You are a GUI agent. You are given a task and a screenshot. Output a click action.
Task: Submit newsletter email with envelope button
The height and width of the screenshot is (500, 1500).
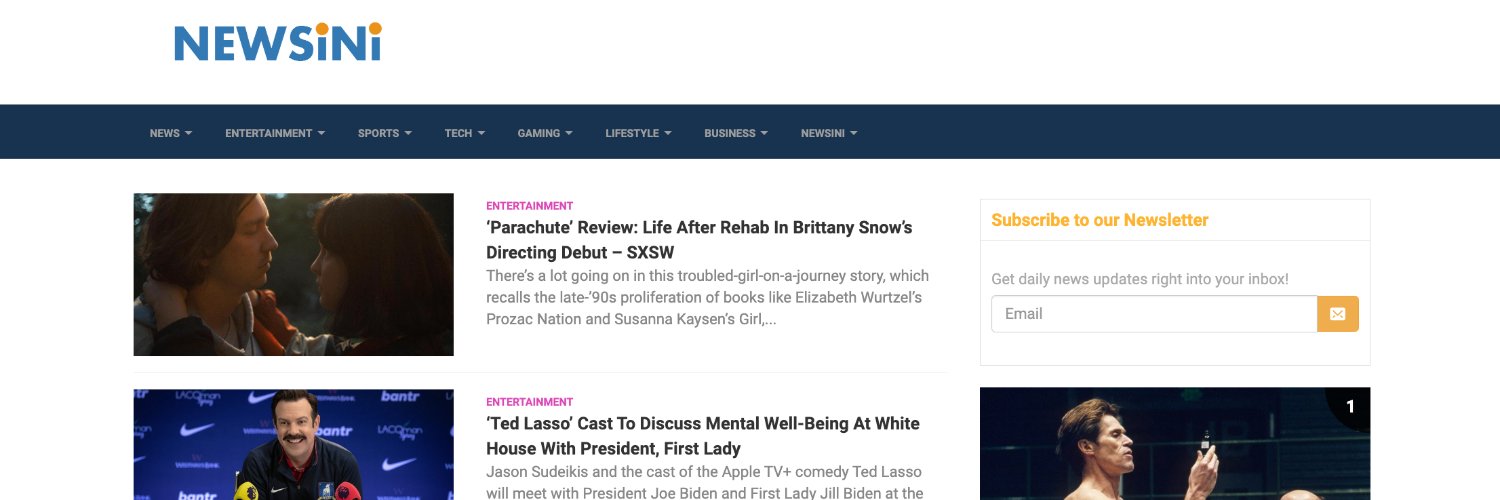[1338, 314]
